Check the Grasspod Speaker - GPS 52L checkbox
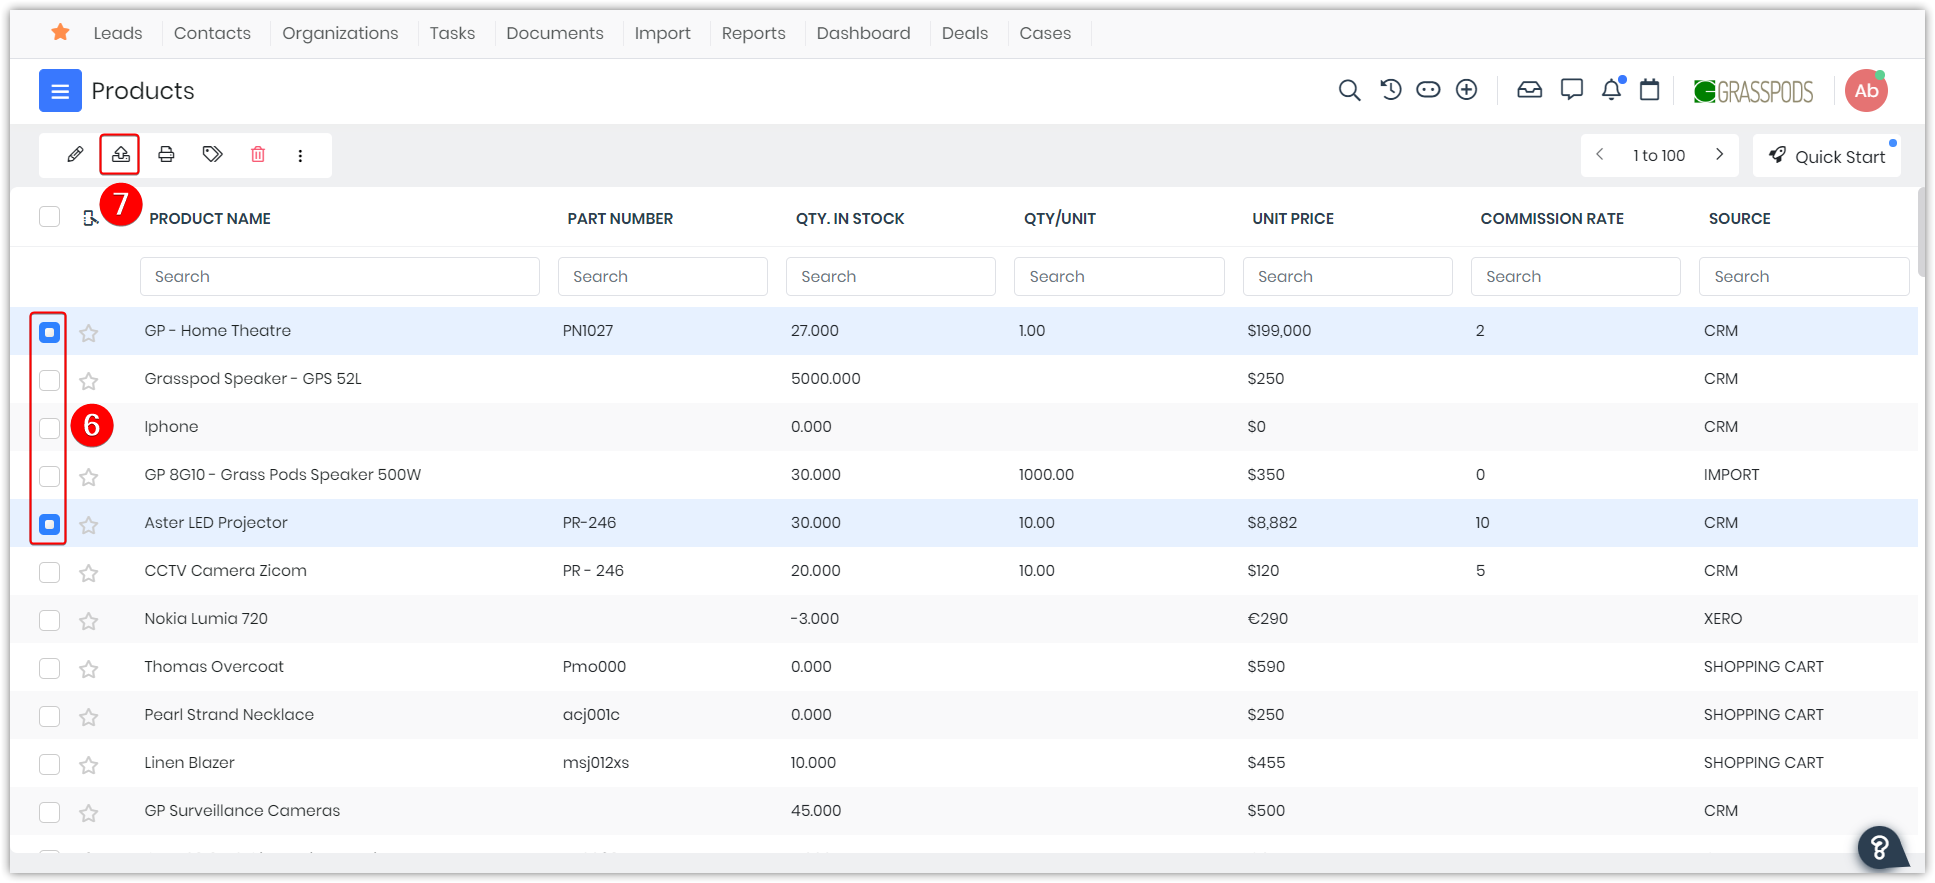 click(49, 380)
